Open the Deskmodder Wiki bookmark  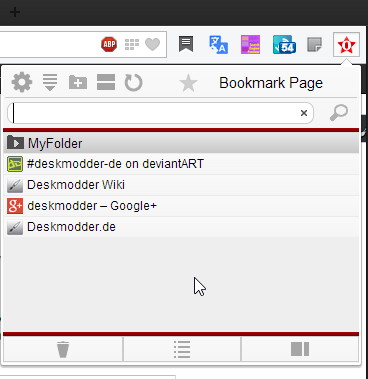181,185
